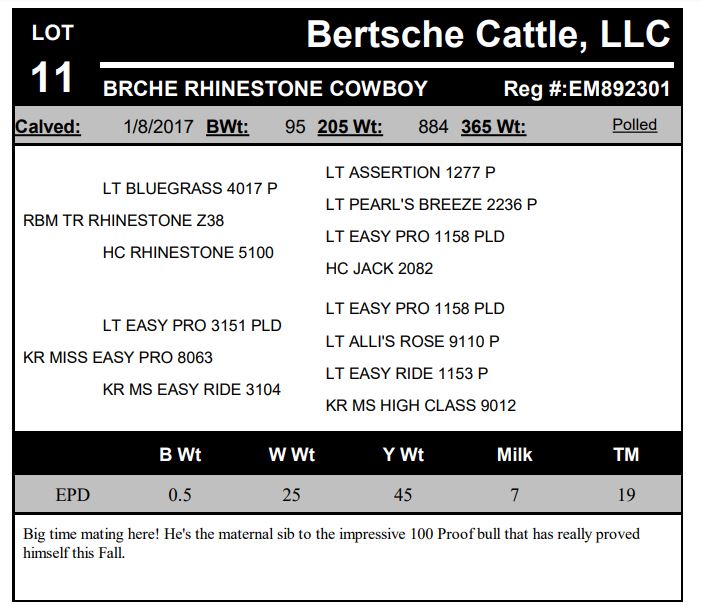
Task: Click the Big time mating description text
Action: point(330,543)
